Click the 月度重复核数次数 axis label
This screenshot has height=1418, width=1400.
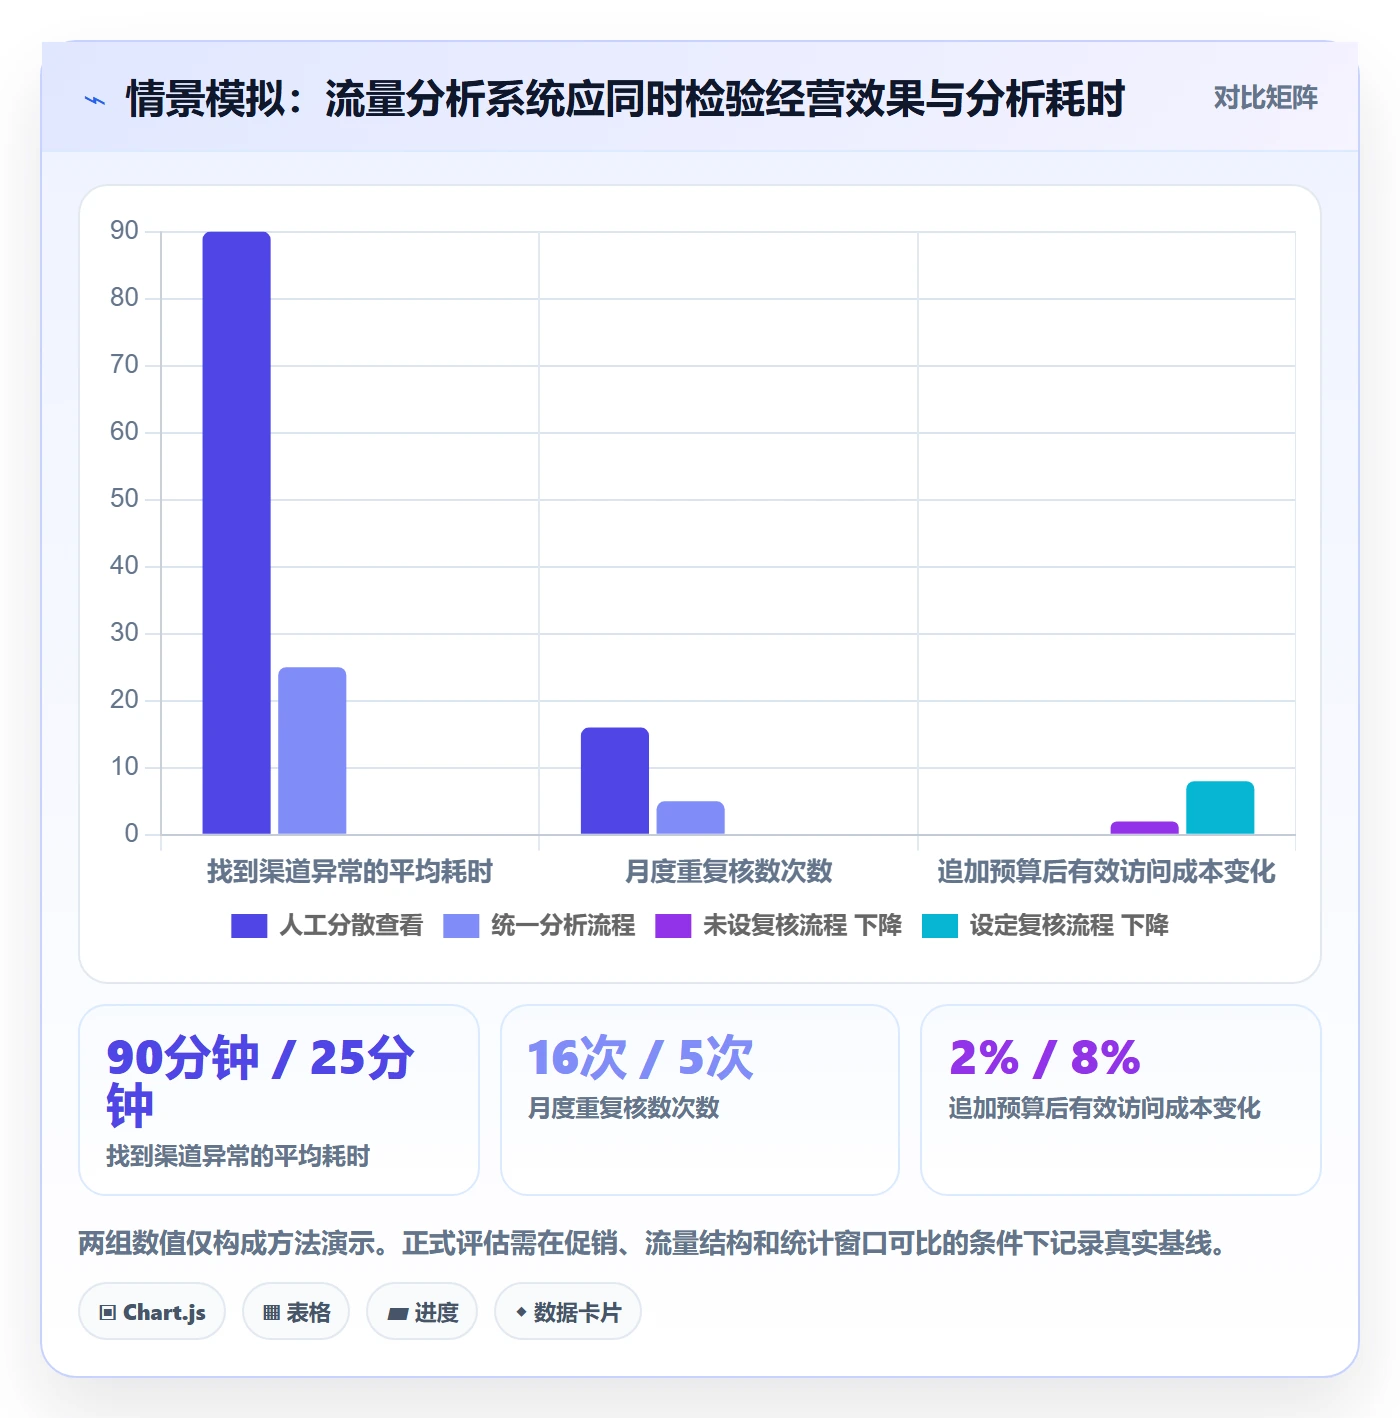point(728,871)
